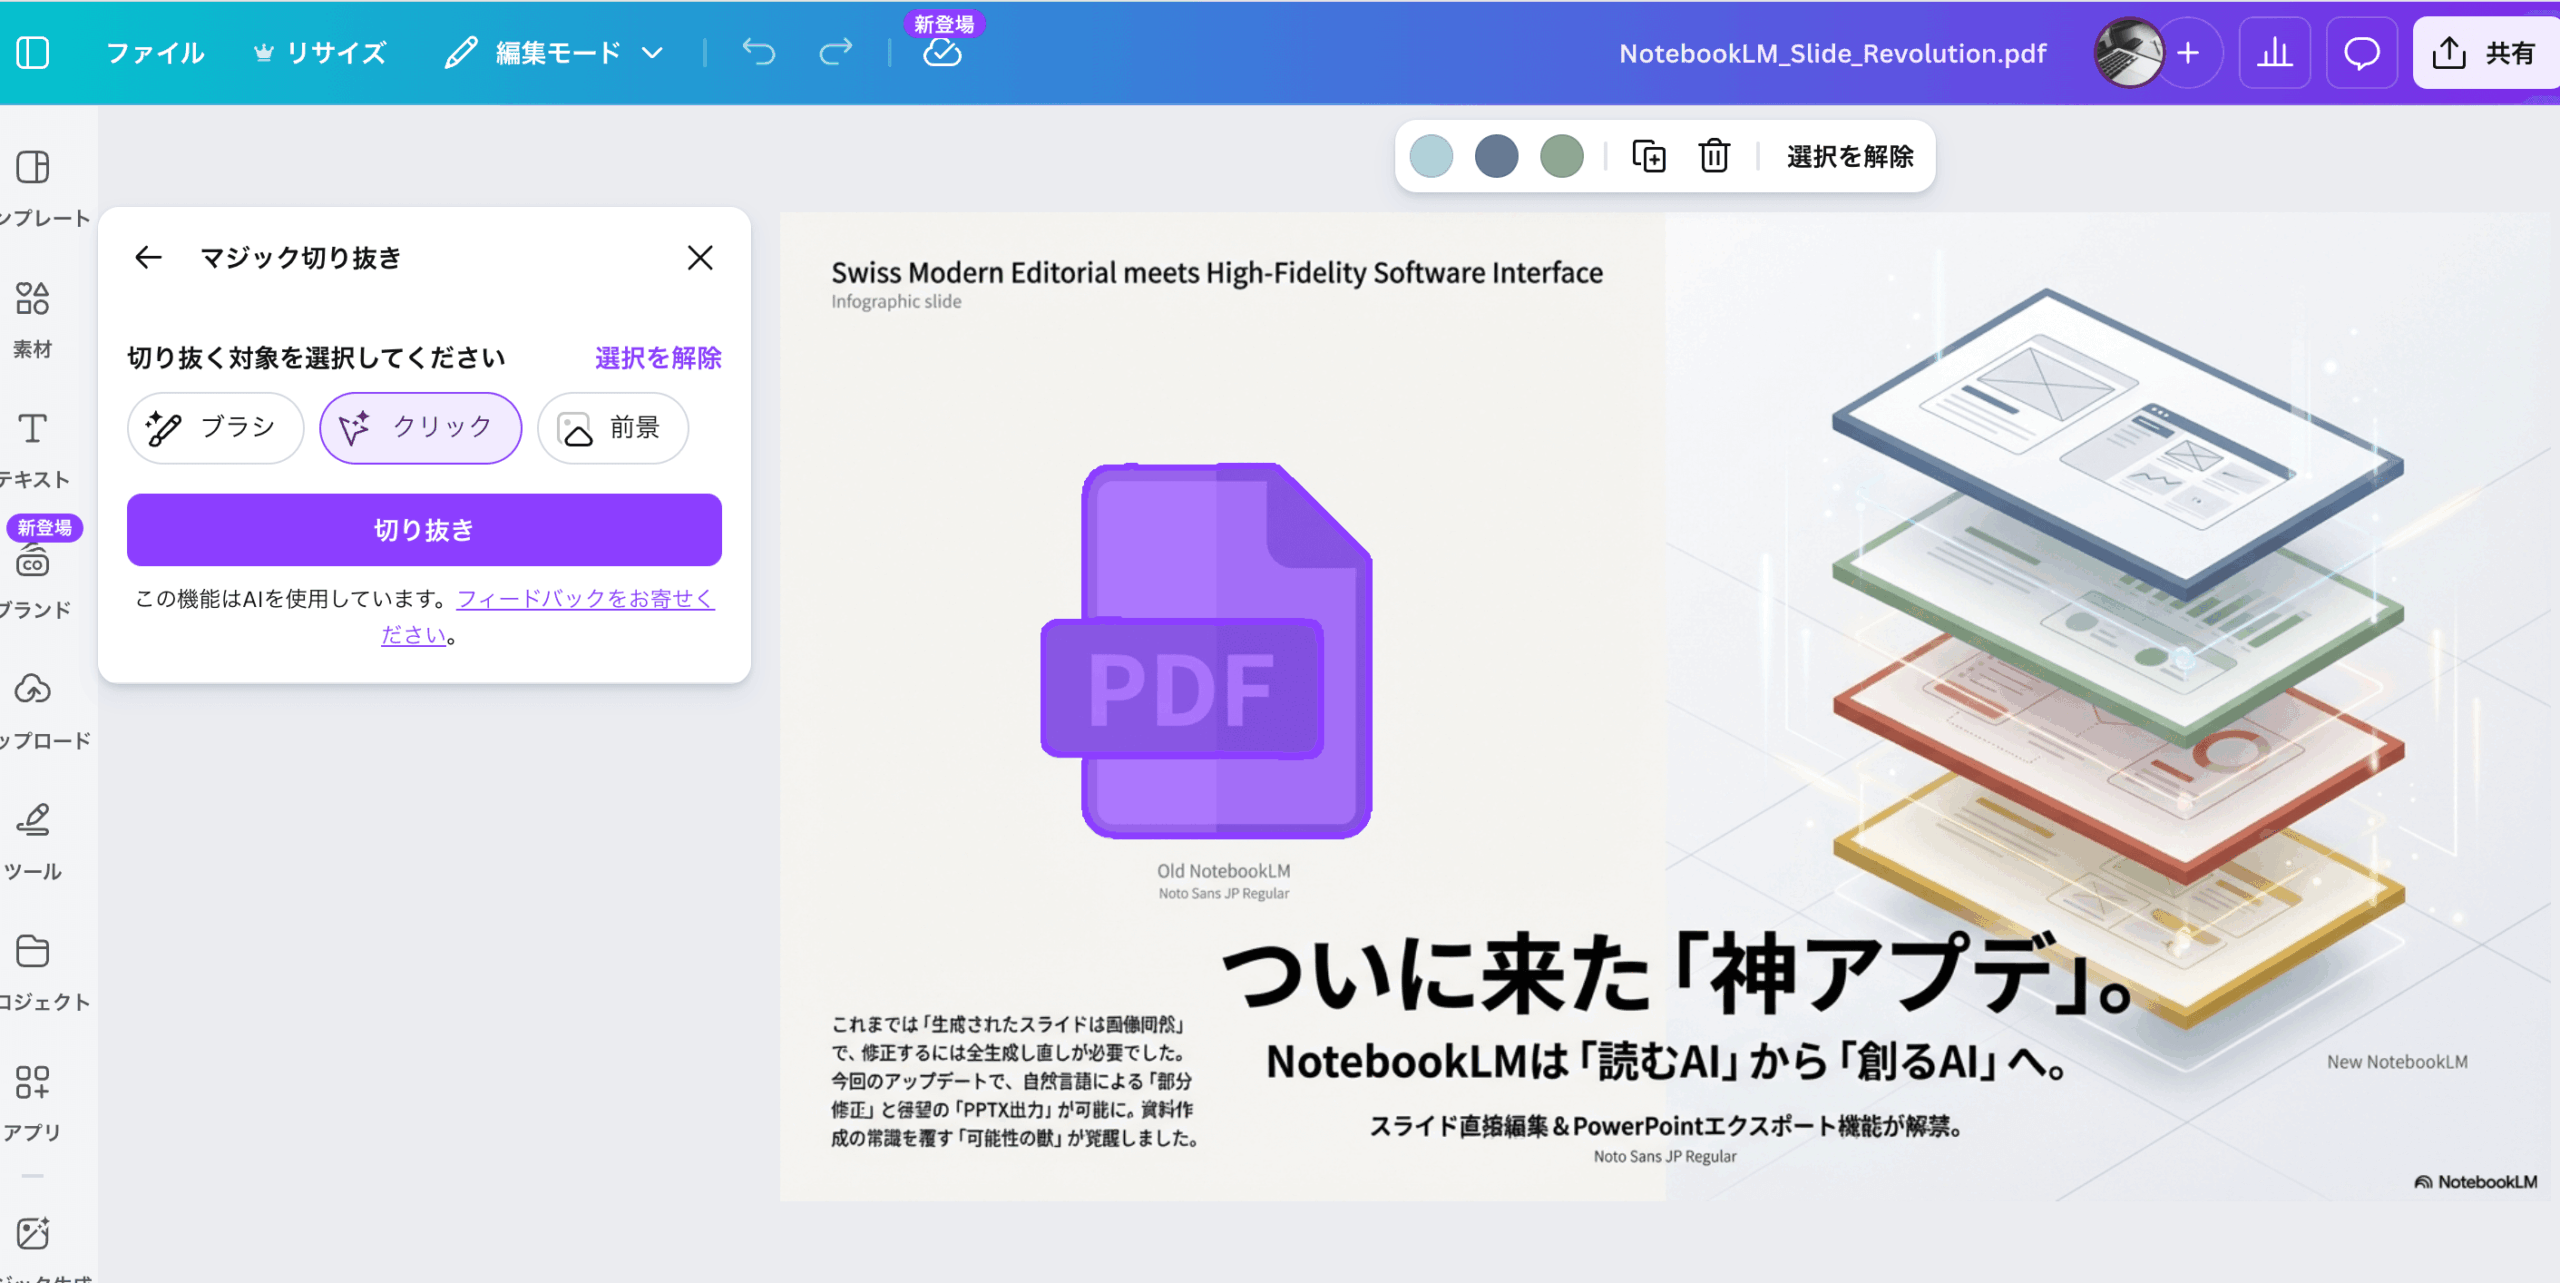Open the add collaborator plus button
Viewport: 2560px width, 1283px height.
click(2188, 53)
